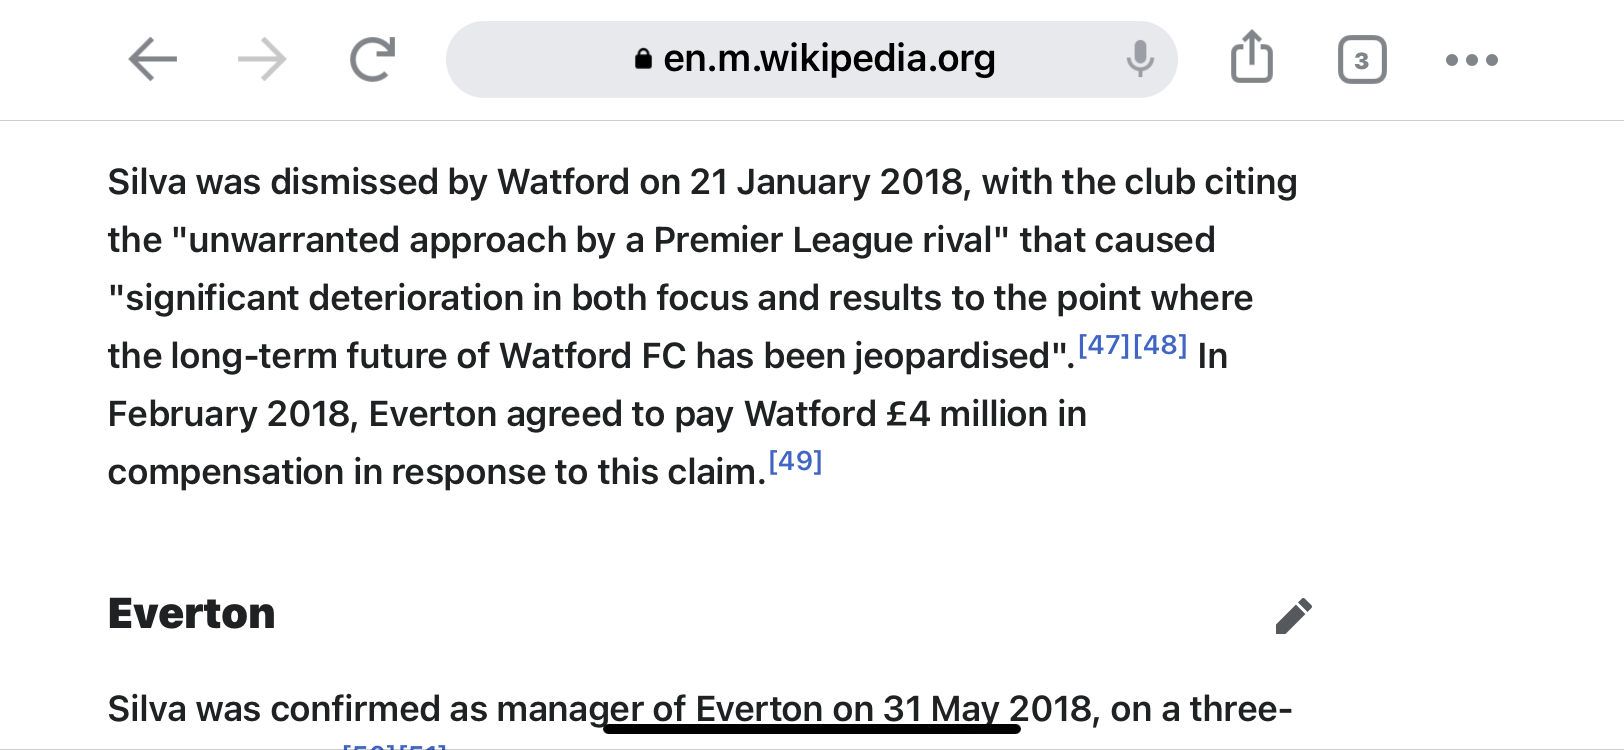Open the tab switcher showing 3 tabs
The height and width of the screenshot is (750, 1624).
pos(1362,60)
